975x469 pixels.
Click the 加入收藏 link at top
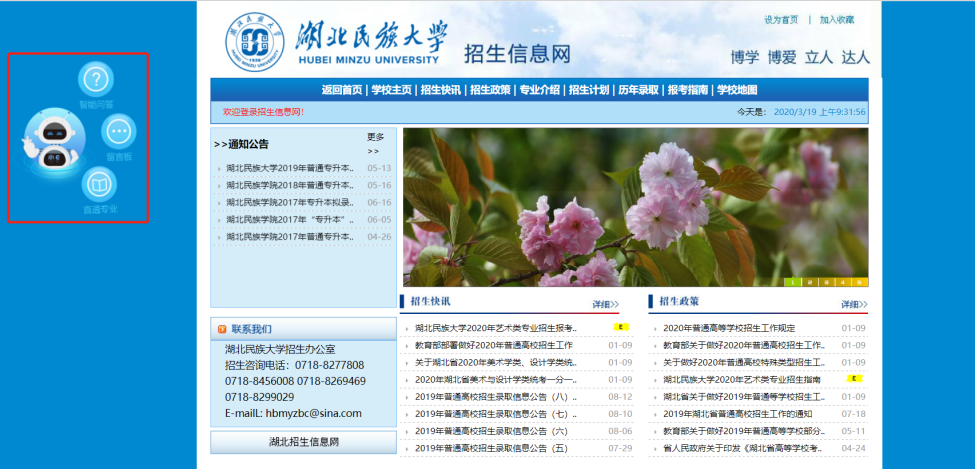pos(837,20)
